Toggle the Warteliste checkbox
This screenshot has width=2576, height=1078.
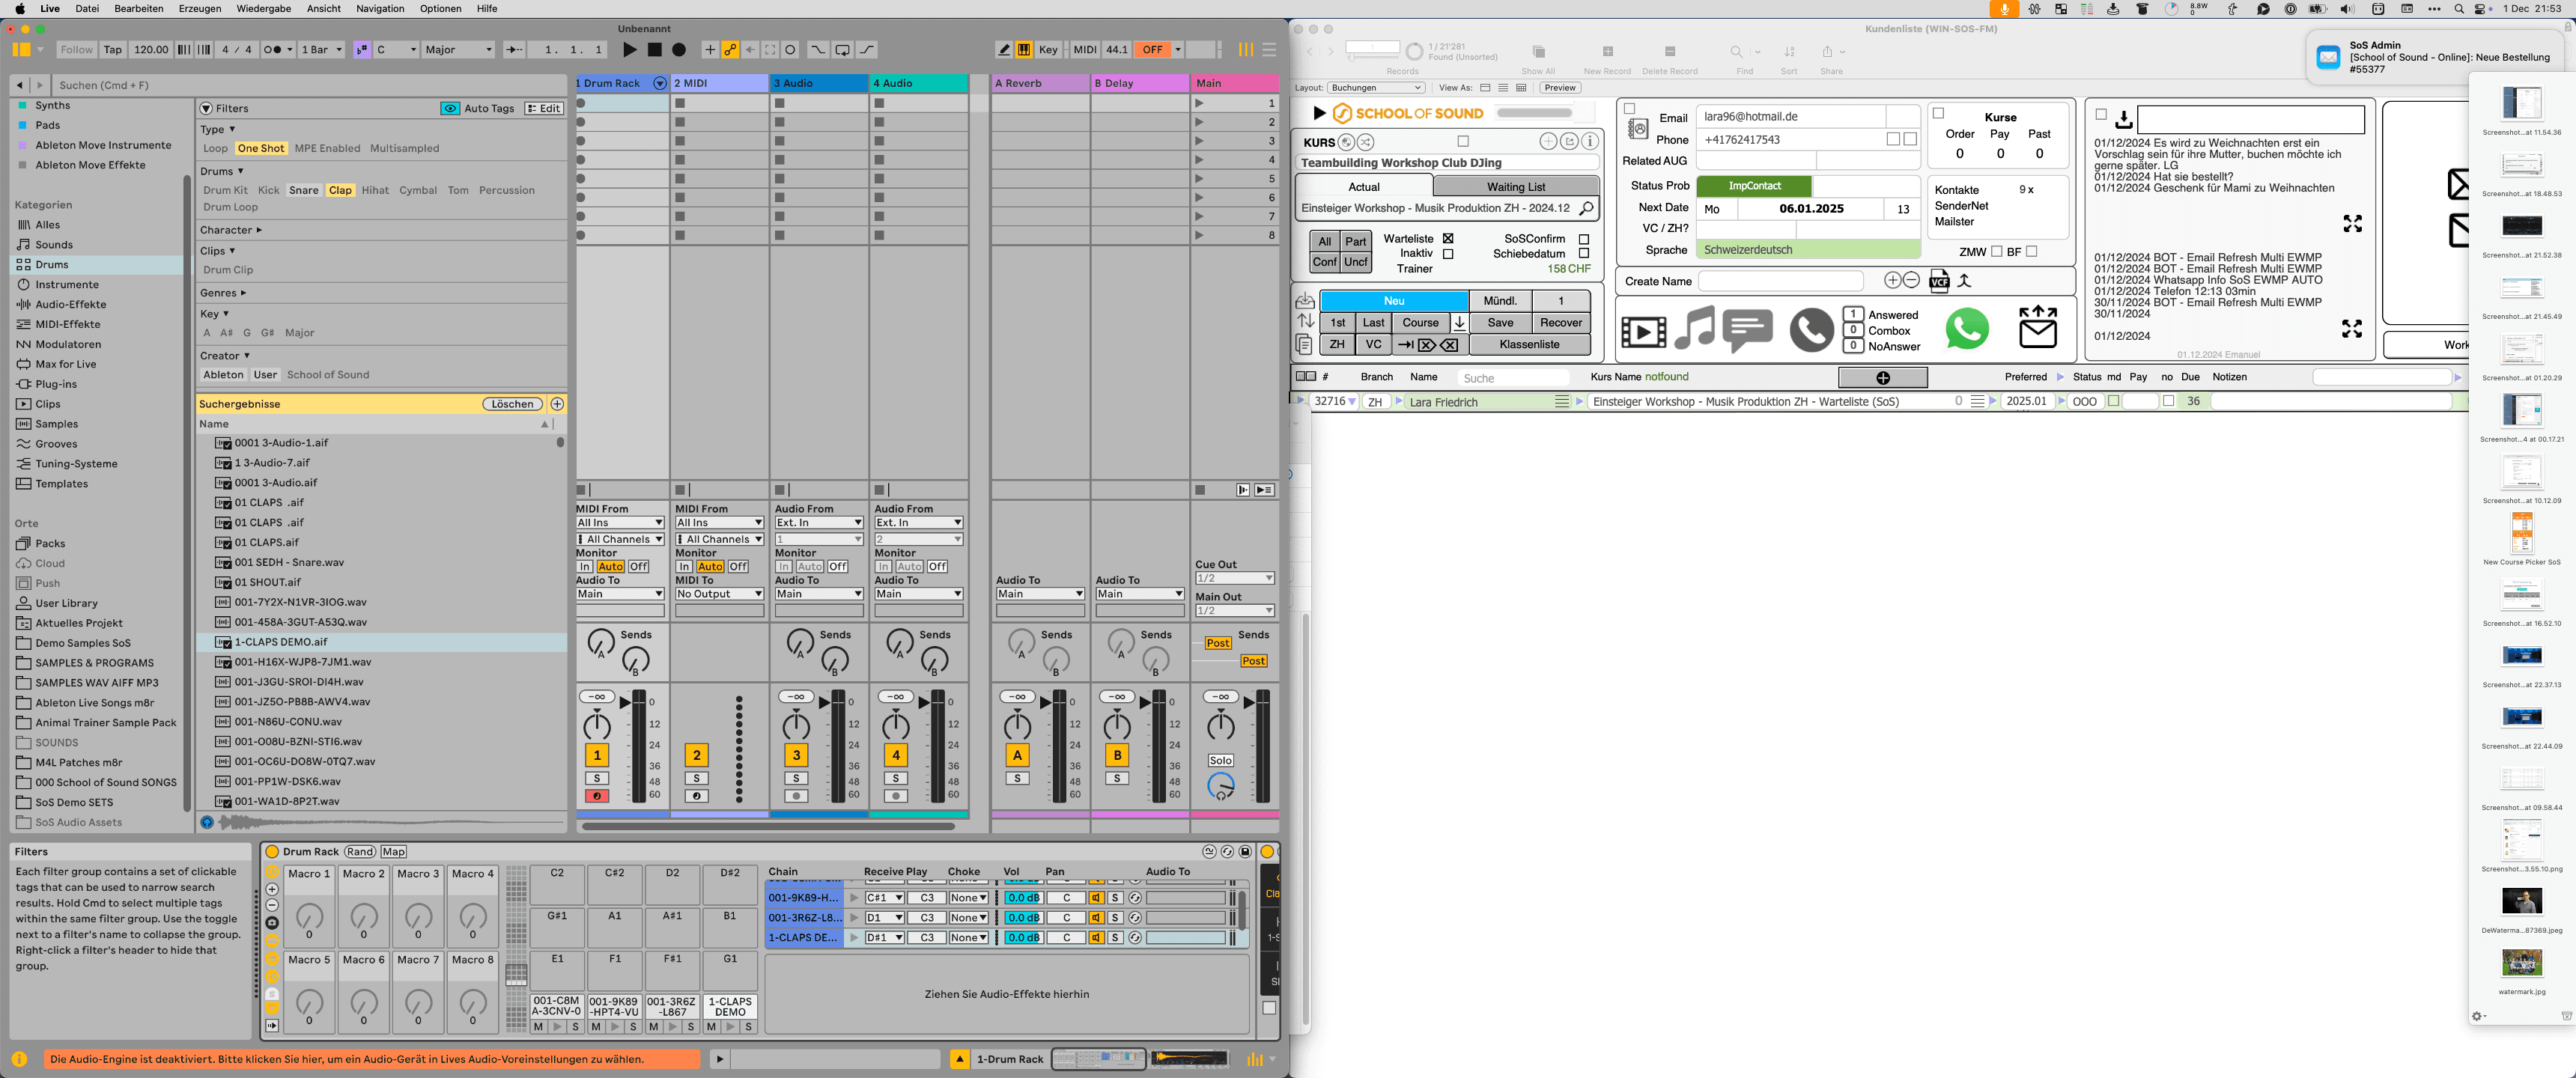coord(1448,239)
